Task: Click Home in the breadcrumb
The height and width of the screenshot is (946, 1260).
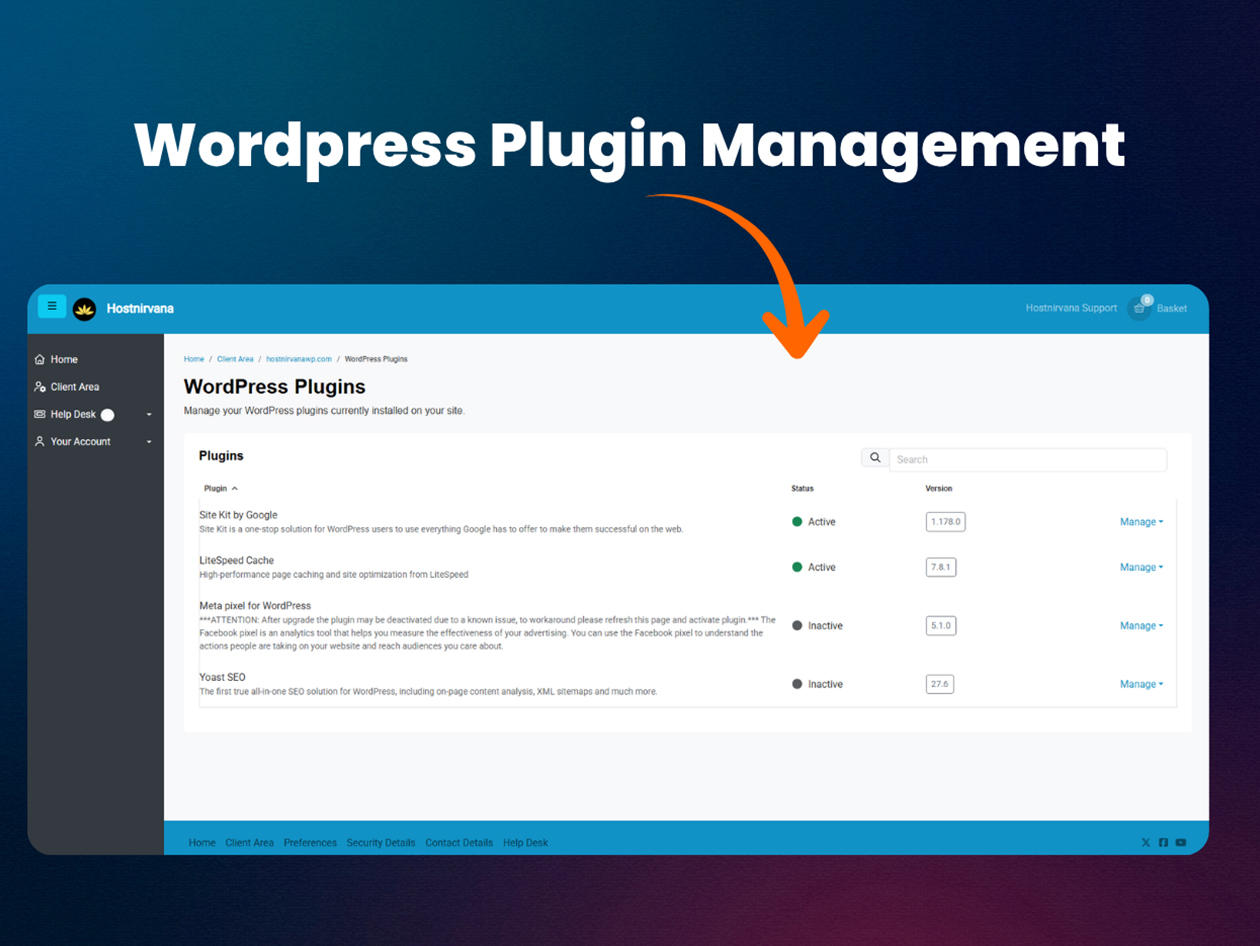Action: (194, 359)
